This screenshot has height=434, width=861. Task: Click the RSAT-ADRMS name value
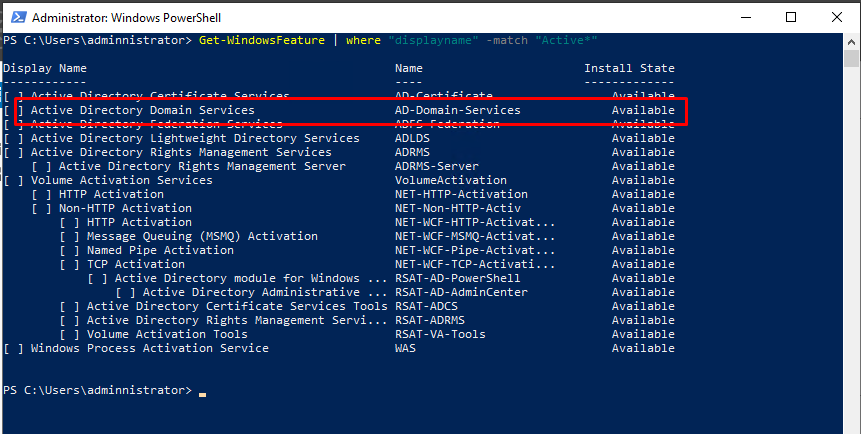430,320
